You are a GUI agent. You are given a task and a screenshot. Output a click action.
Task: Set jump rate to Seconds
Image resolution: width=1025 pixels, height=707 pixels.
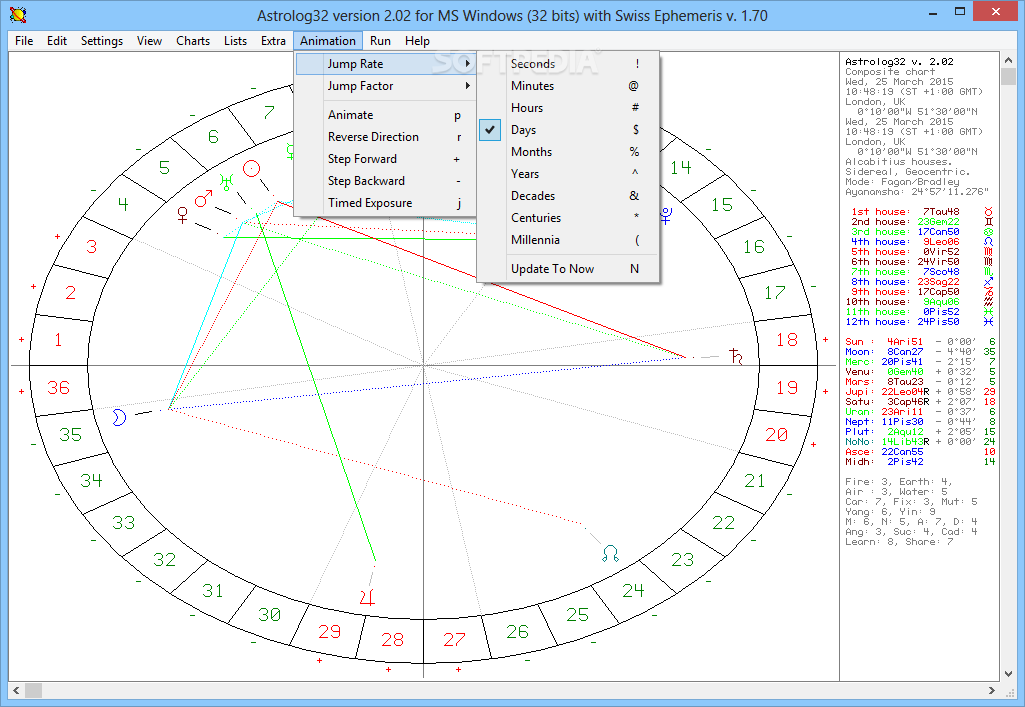point(568,64)
